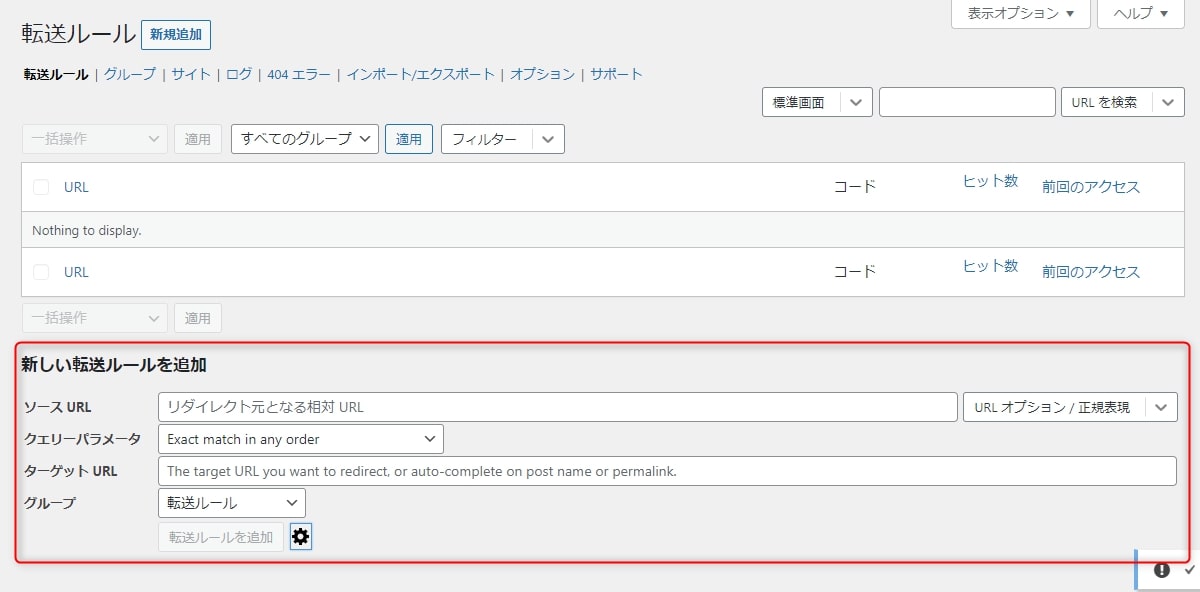
Task: Click the Nothing to display. row text
Action: [x=87, y=230]
